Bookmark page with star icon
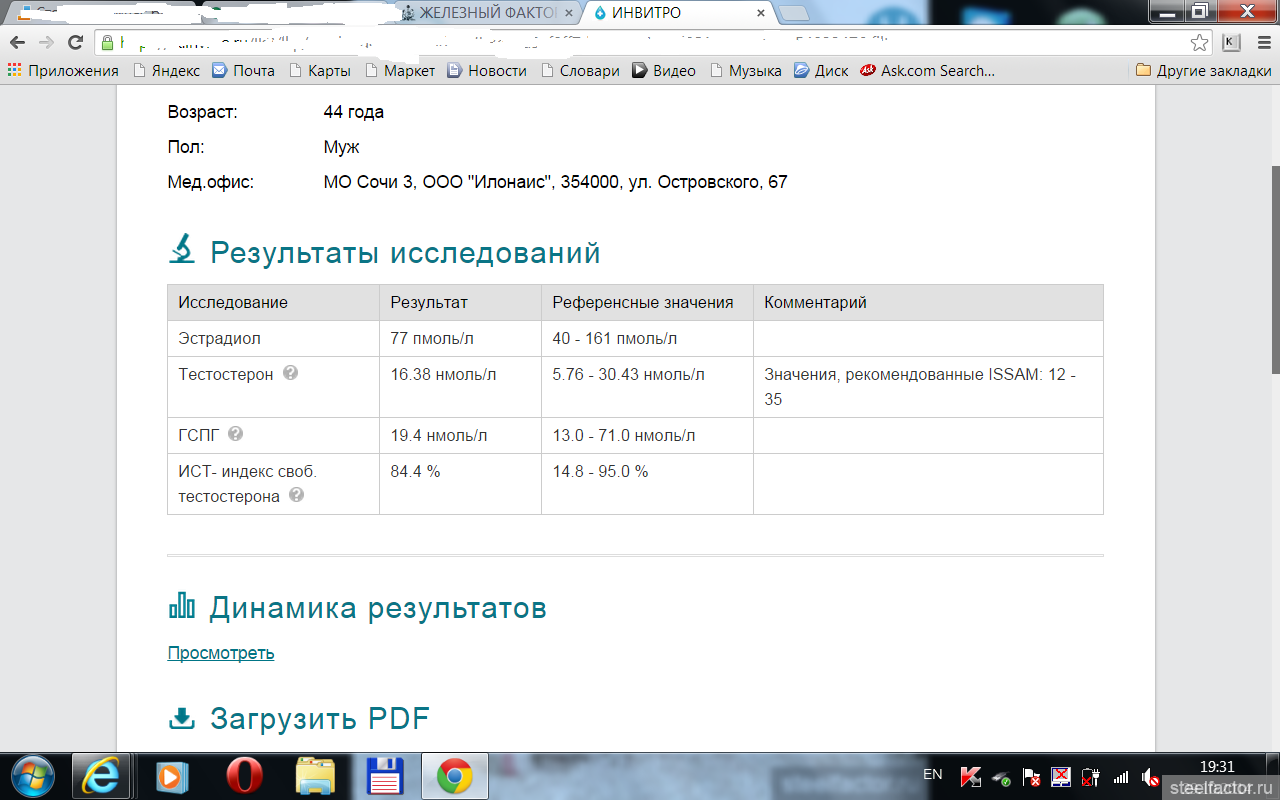 (1199, 43)
